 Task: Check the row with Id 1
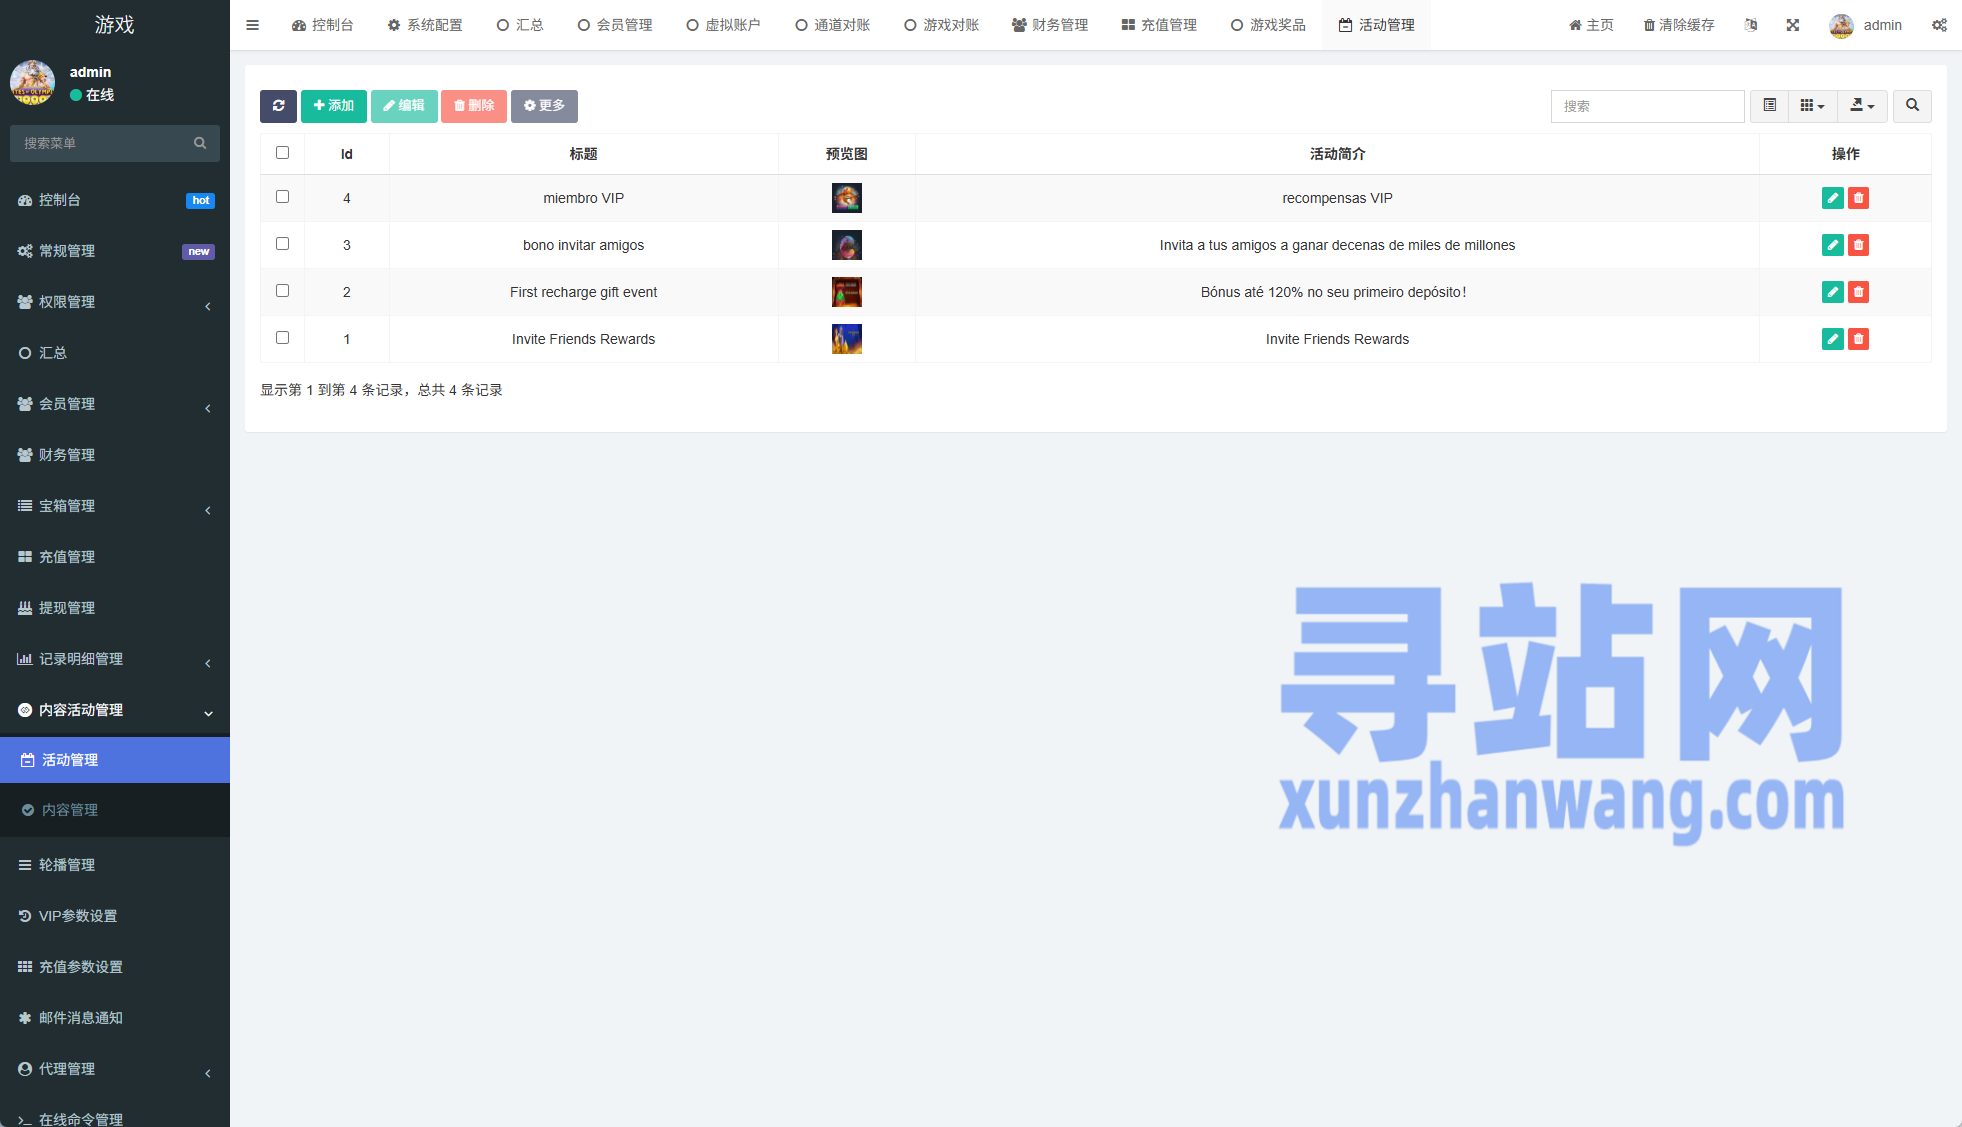(x=282, y=338)
